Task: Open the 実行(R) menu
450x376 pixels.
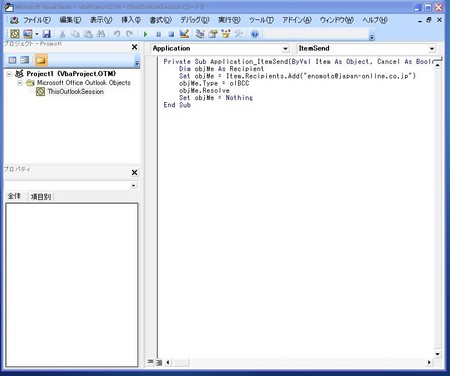Action: point(229,20)
